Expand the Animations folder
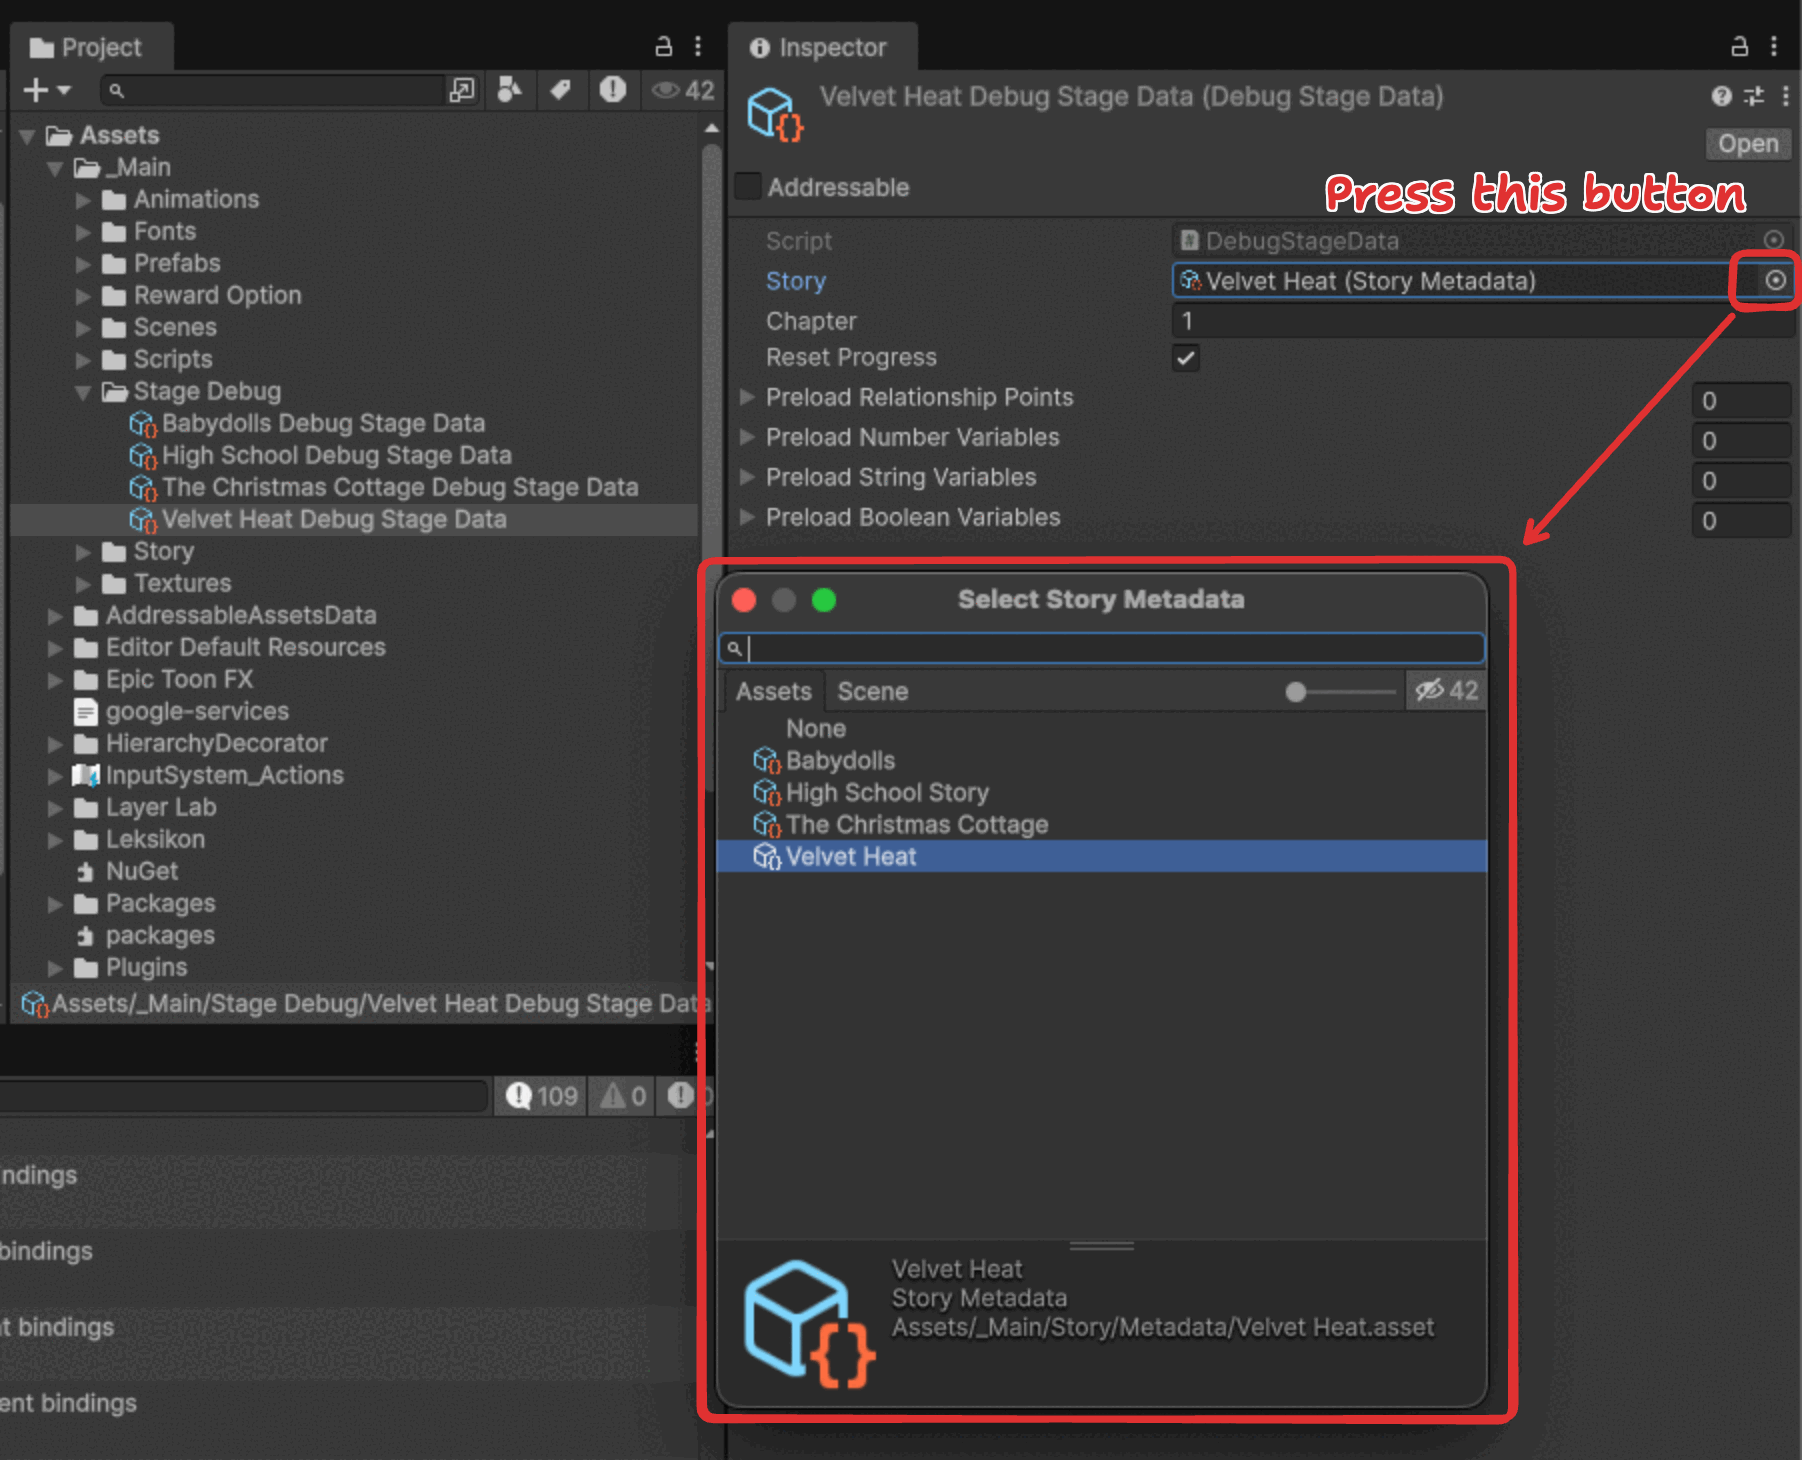The height and width of the screenshot is (1460, 1802). point(83,200)
